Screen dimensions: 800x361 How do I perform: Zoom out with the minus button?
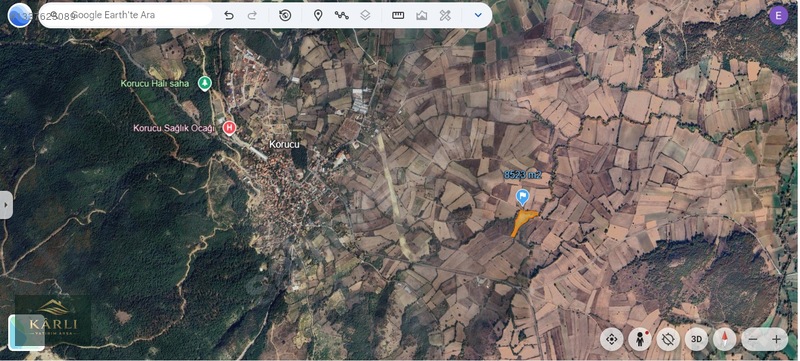coord(753,339)
